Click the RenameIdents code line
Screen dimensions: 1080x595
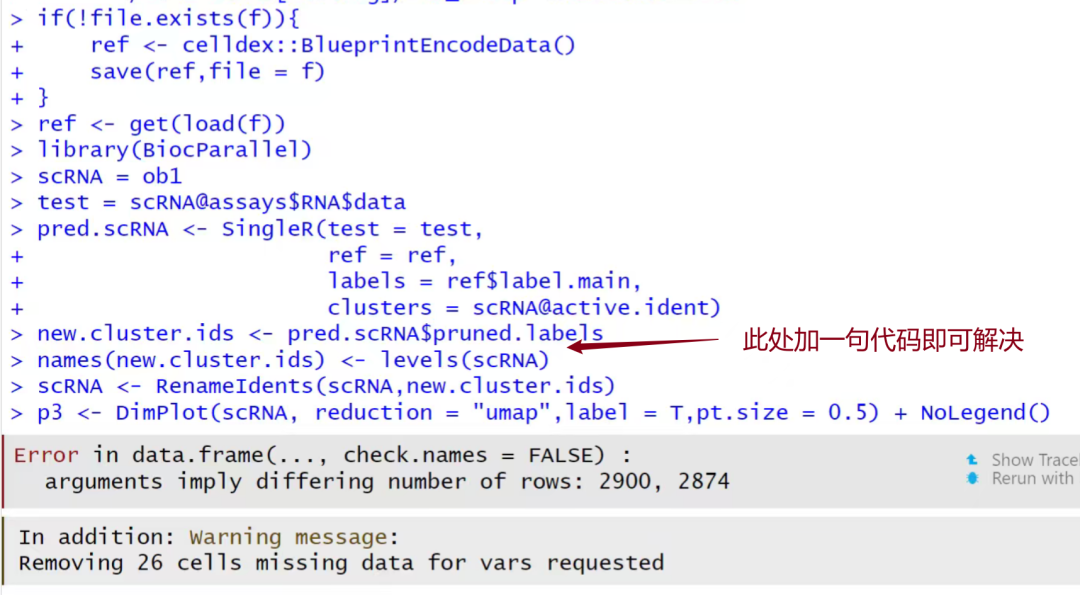325,386
